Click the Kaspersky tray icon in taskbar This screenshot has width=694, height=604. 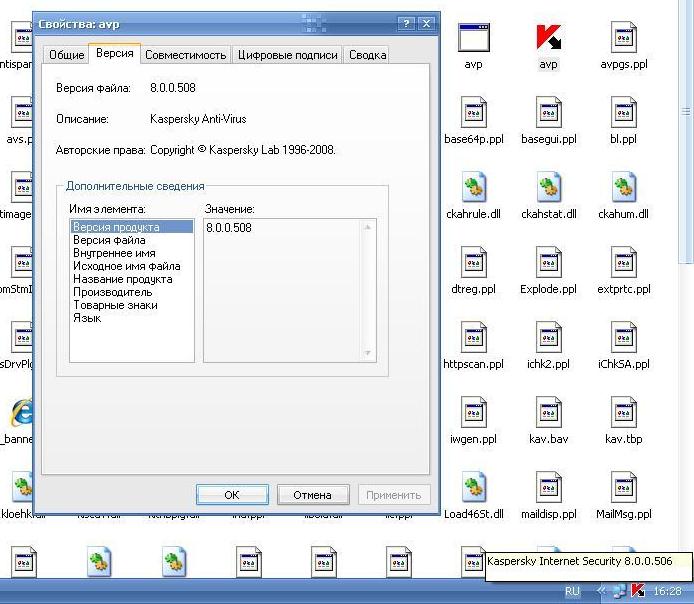[x=638, y=591]
